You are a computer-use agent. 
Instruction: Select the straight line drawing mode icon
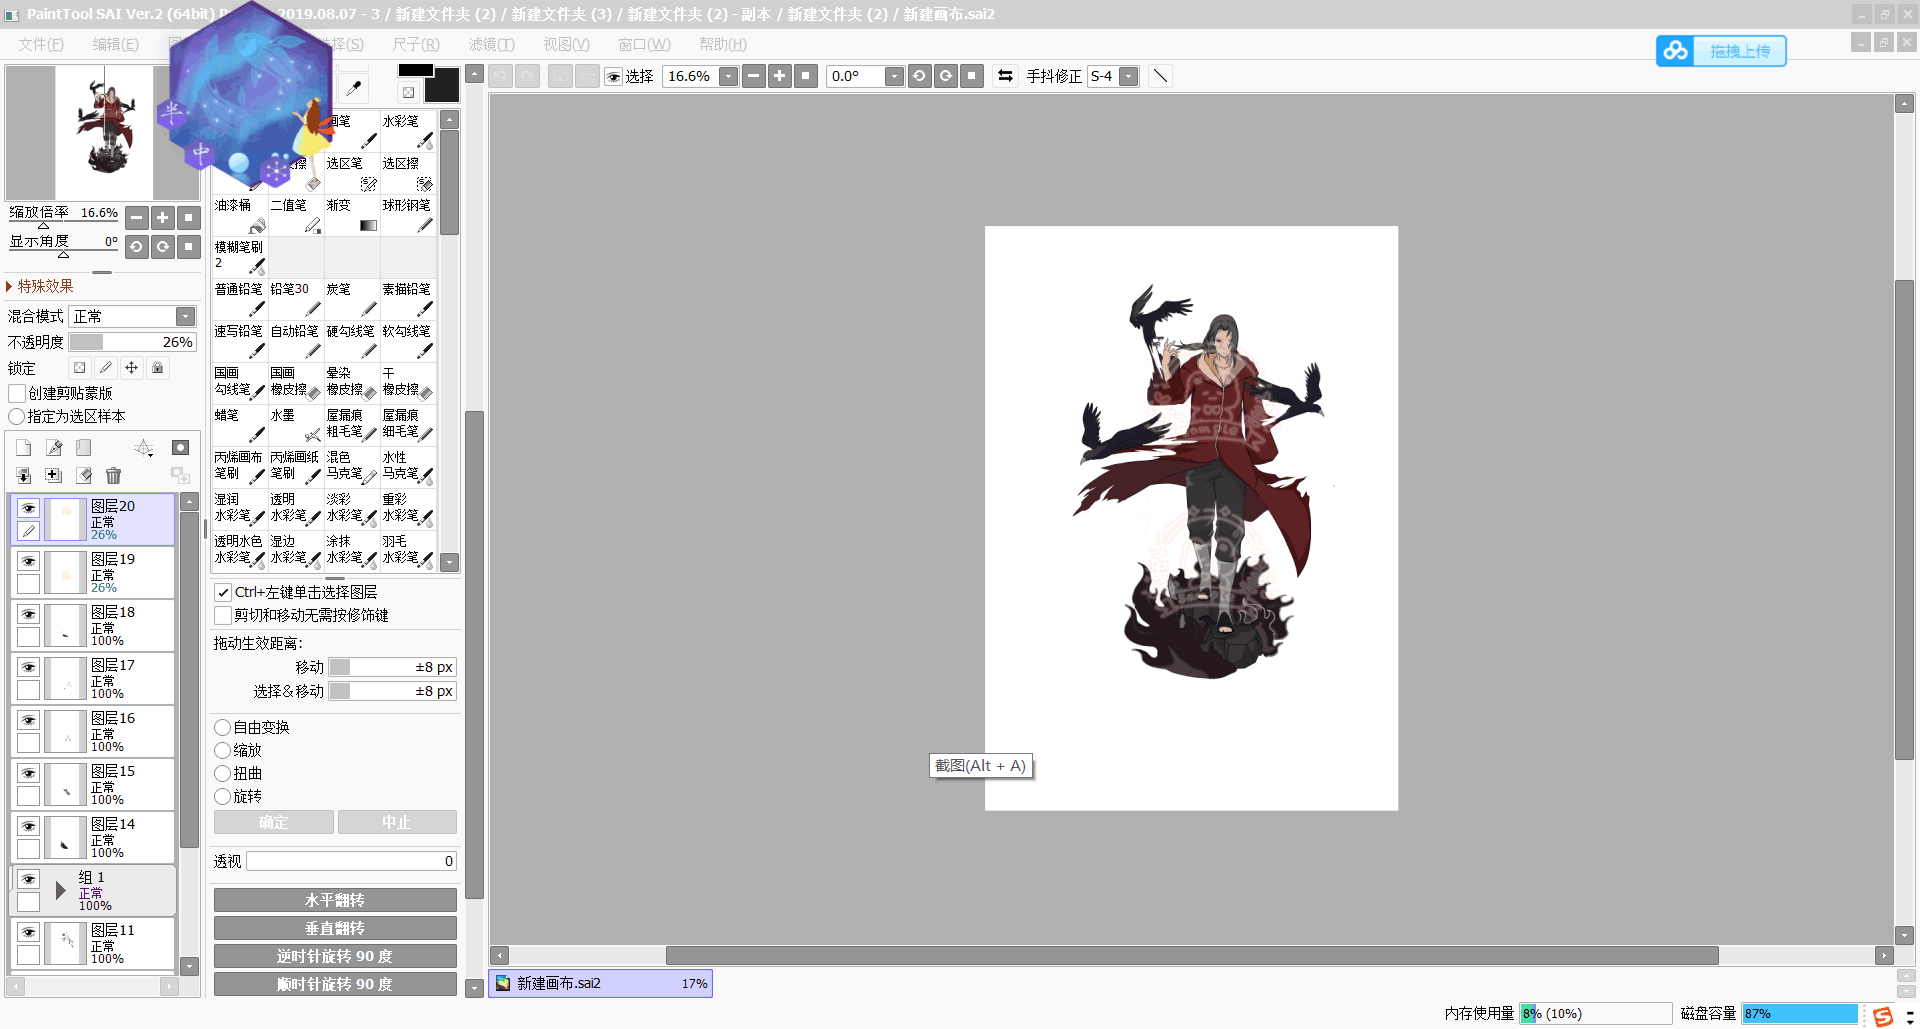click(x=1160, y=76)
